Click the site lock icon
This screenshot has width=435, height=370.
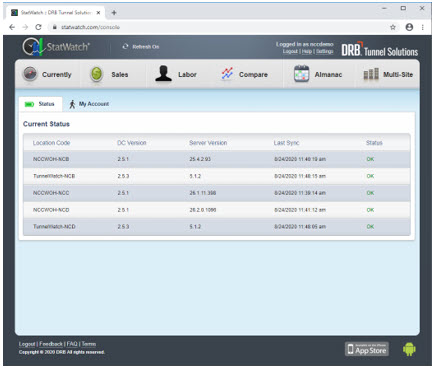(x=54, y=27)
